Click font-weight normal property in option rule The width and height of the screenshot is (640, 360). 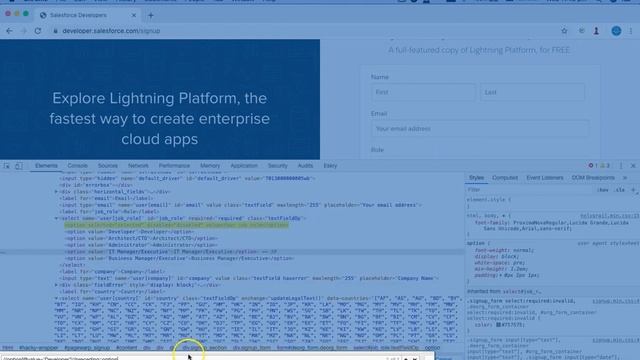pyautogui.click(x=504, y=250)
